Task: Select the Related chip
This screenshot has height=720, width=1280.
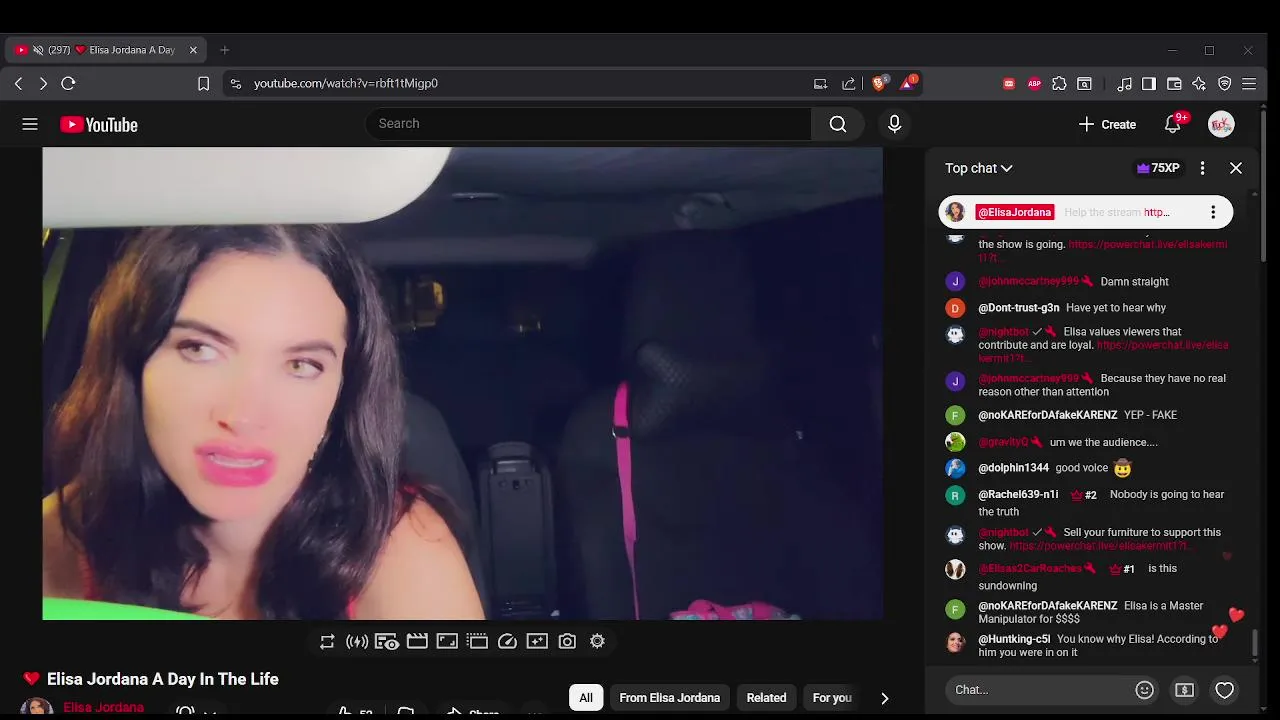Action: 767,698
